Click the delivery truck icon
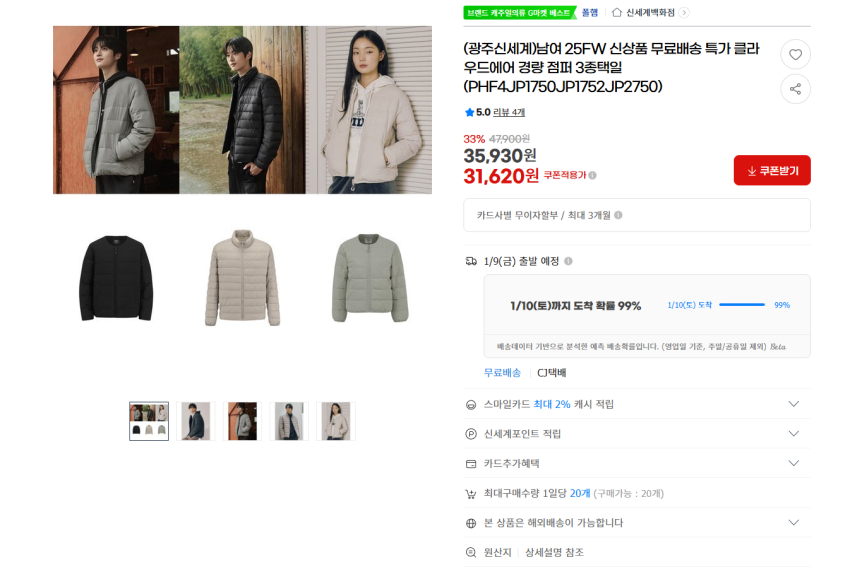This screenshot has height=572, width=850. point(471,261)
